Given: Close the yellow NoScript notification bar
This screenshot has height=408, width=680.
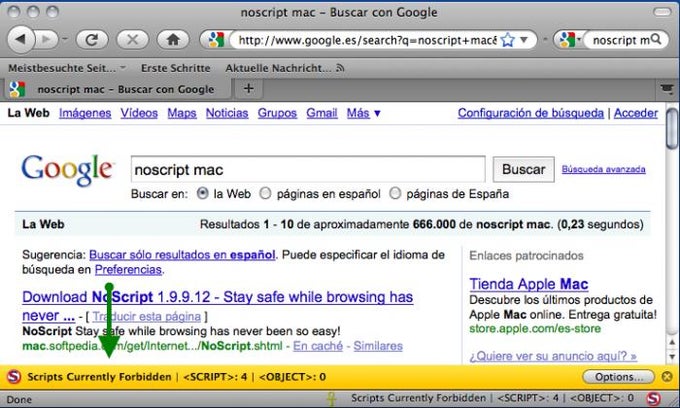Looking at the screenshot, I should coord(667,376).
